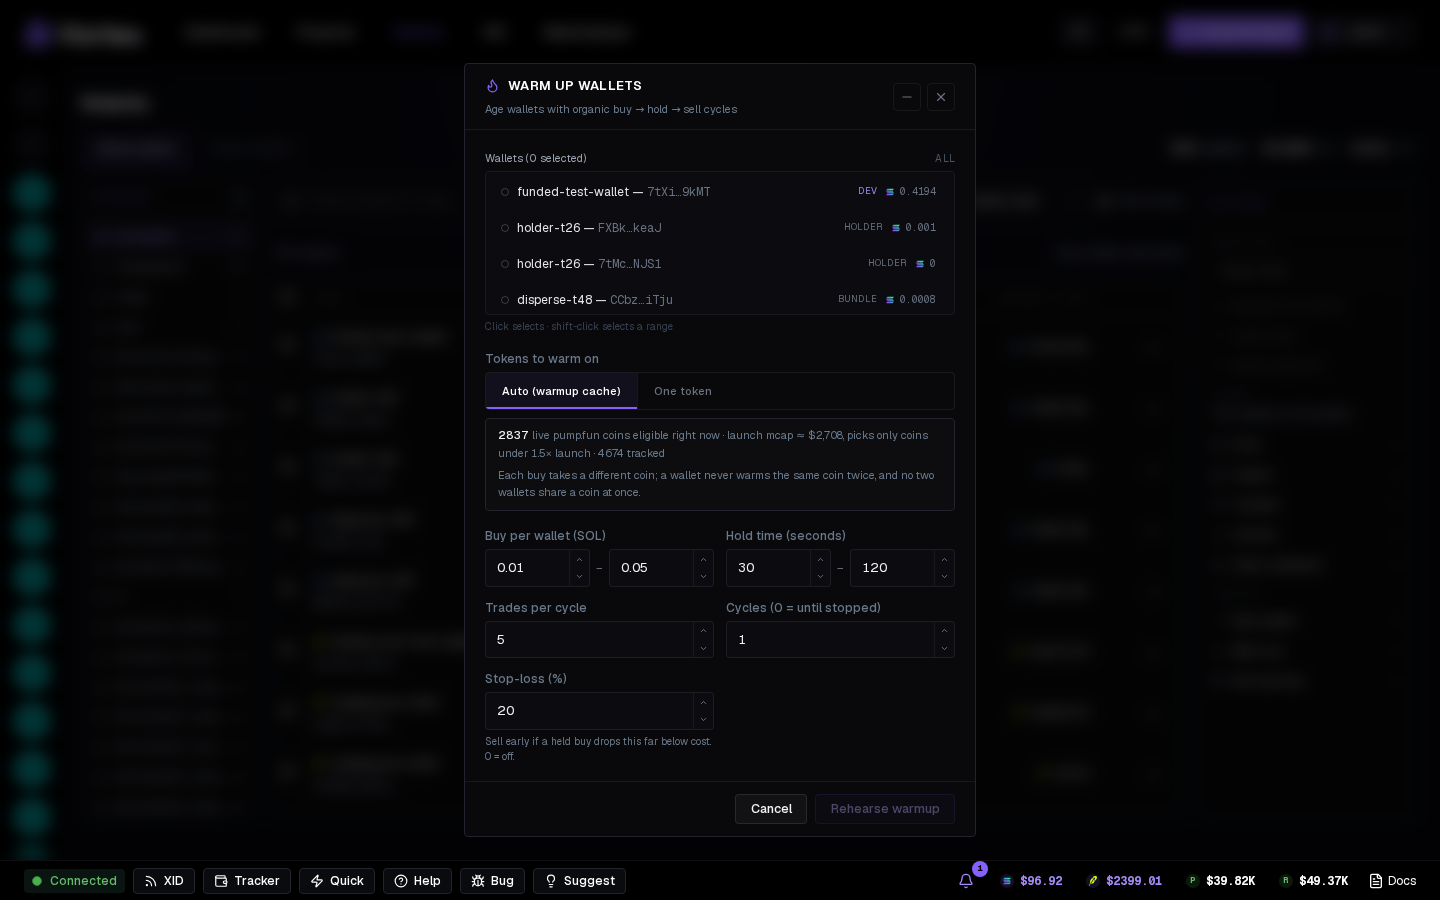Select Auto (warmup cache) tab
Screen dimensions: 1440x900
[x=561, y=391]
